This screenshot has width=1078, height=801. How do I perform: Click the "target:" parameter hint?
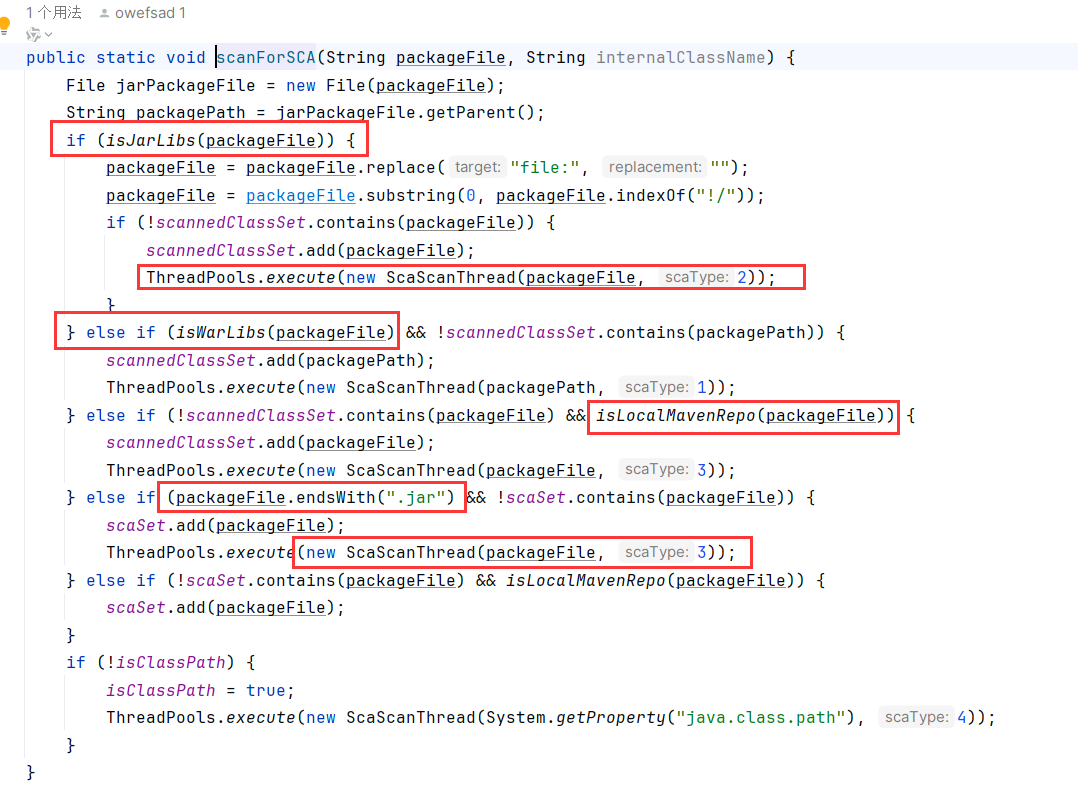[477, 168]
